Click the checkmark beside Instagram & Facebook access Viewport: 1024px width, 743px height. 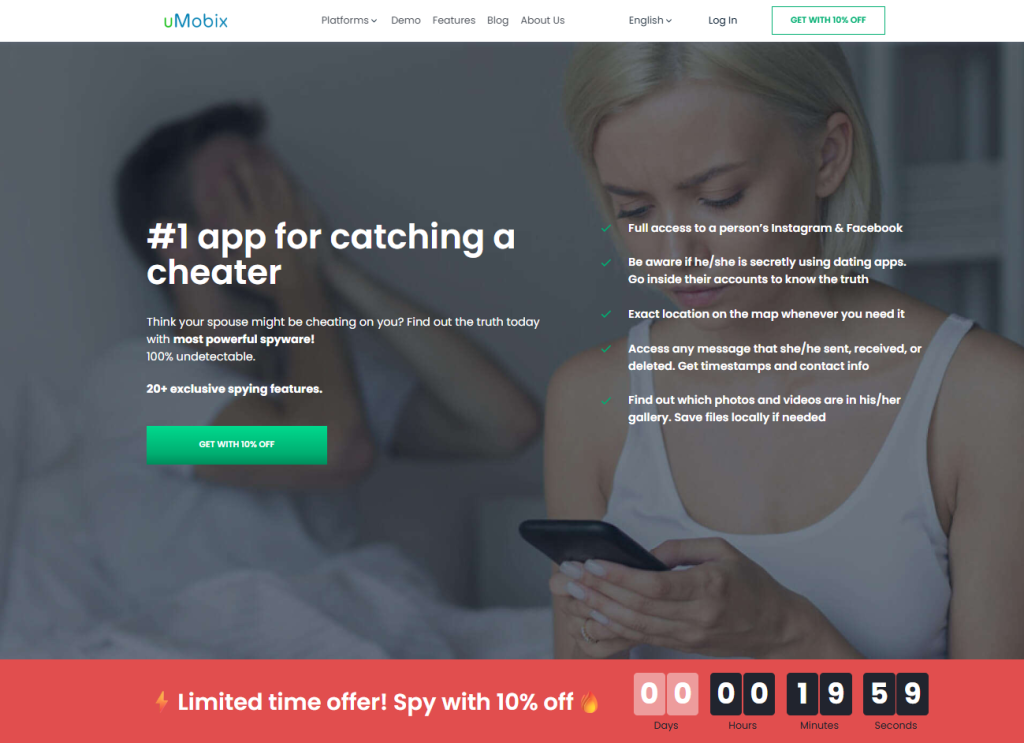(606, 229)
